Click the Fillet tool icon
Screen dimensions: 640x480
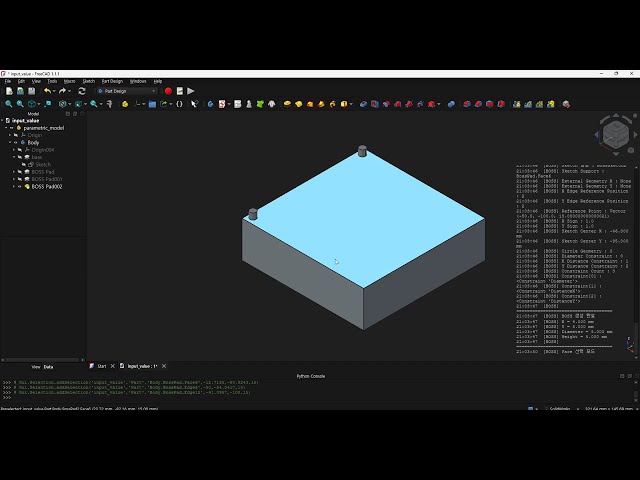pos(467,104)
